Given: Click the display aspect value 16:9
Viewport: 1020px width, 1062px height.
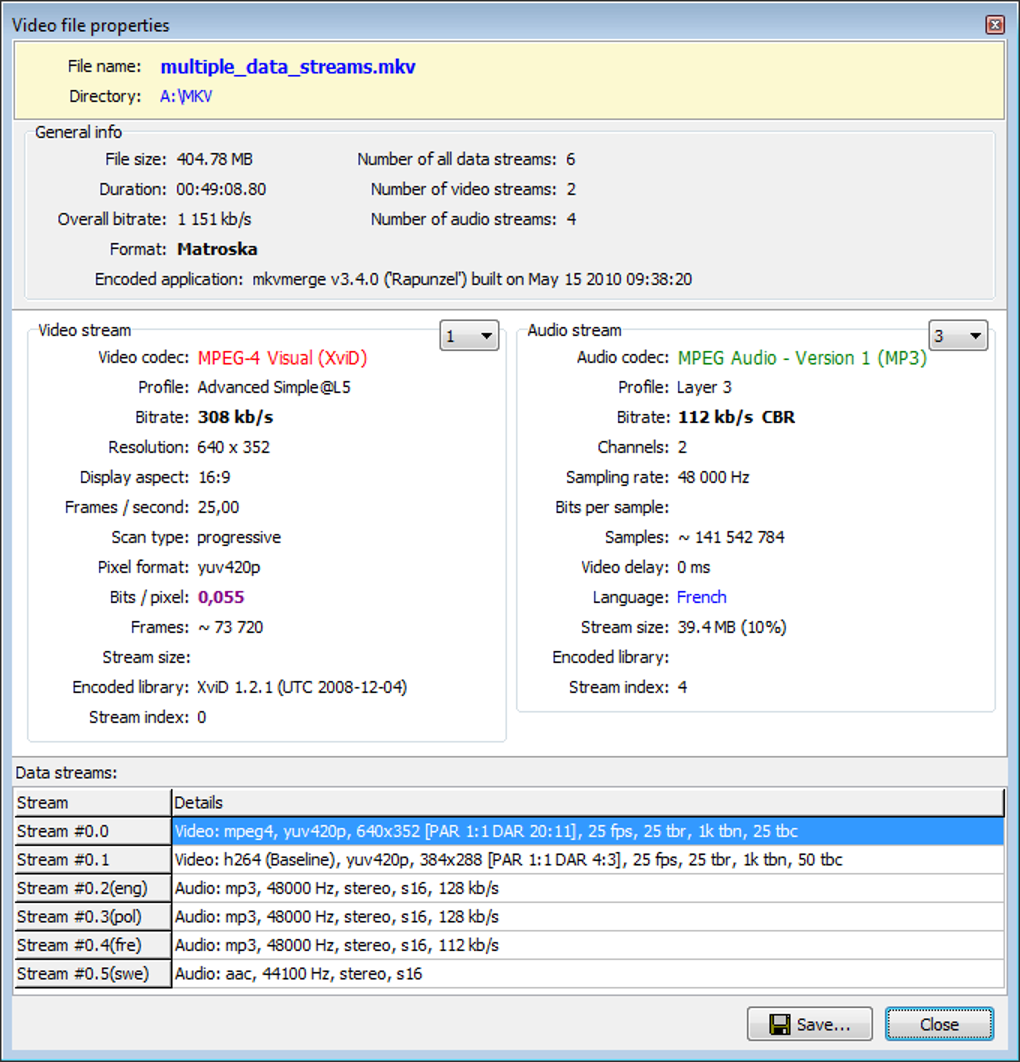Looking at the screenshot, I should coord(214,477).
